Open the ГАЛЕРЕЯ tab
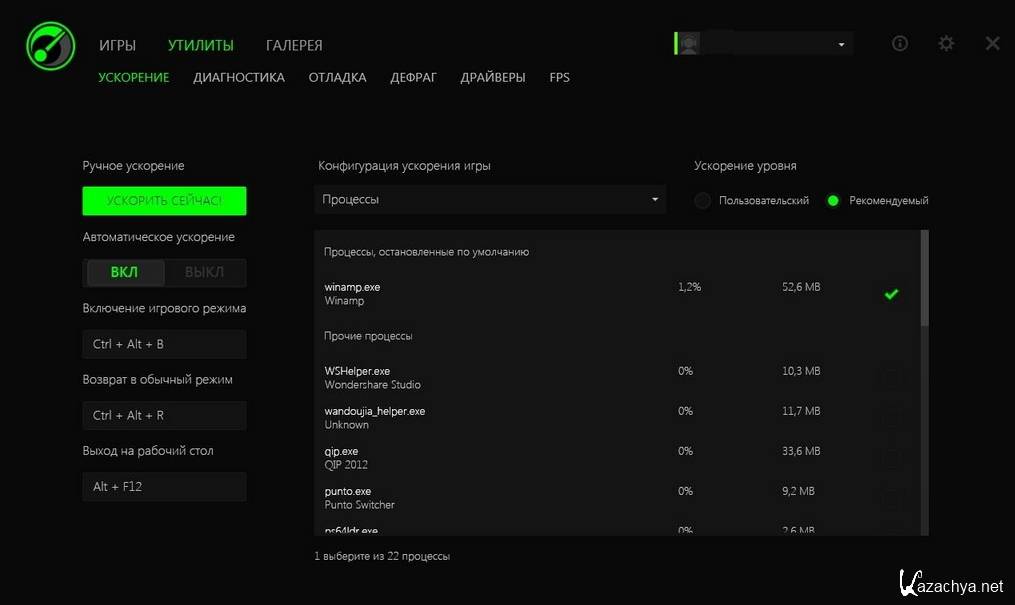 click(294, 46)
